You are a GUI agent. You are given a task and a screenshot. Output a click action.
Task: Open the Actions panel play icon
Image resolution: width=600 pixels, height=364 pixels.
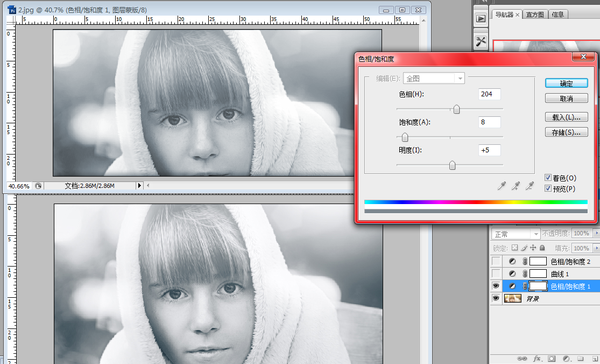coord(481,18)
